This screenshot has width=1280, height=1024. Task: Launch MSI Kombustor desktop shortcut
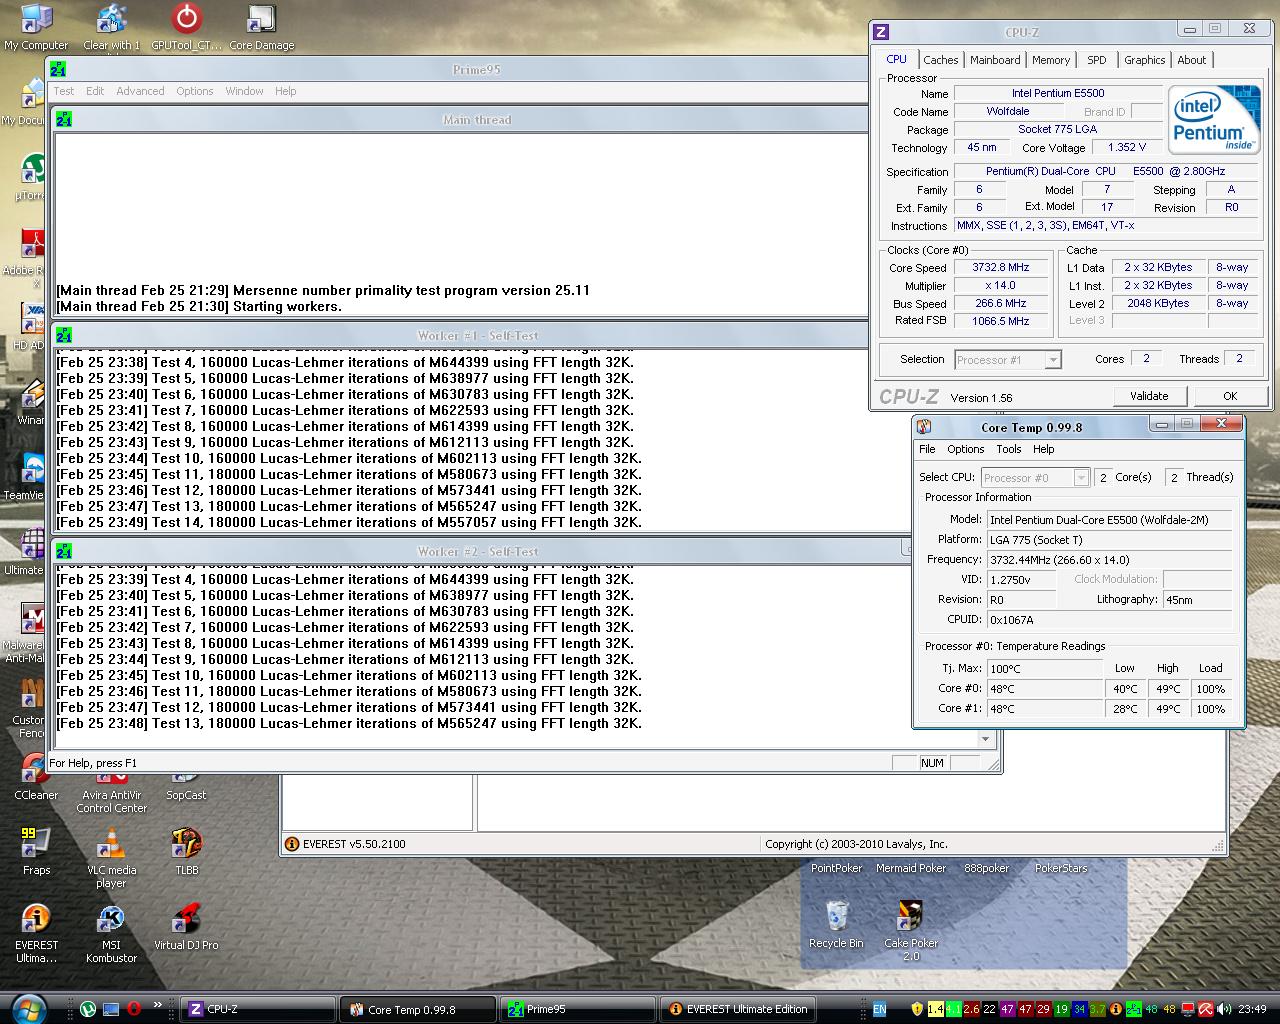tap(111, 921)
